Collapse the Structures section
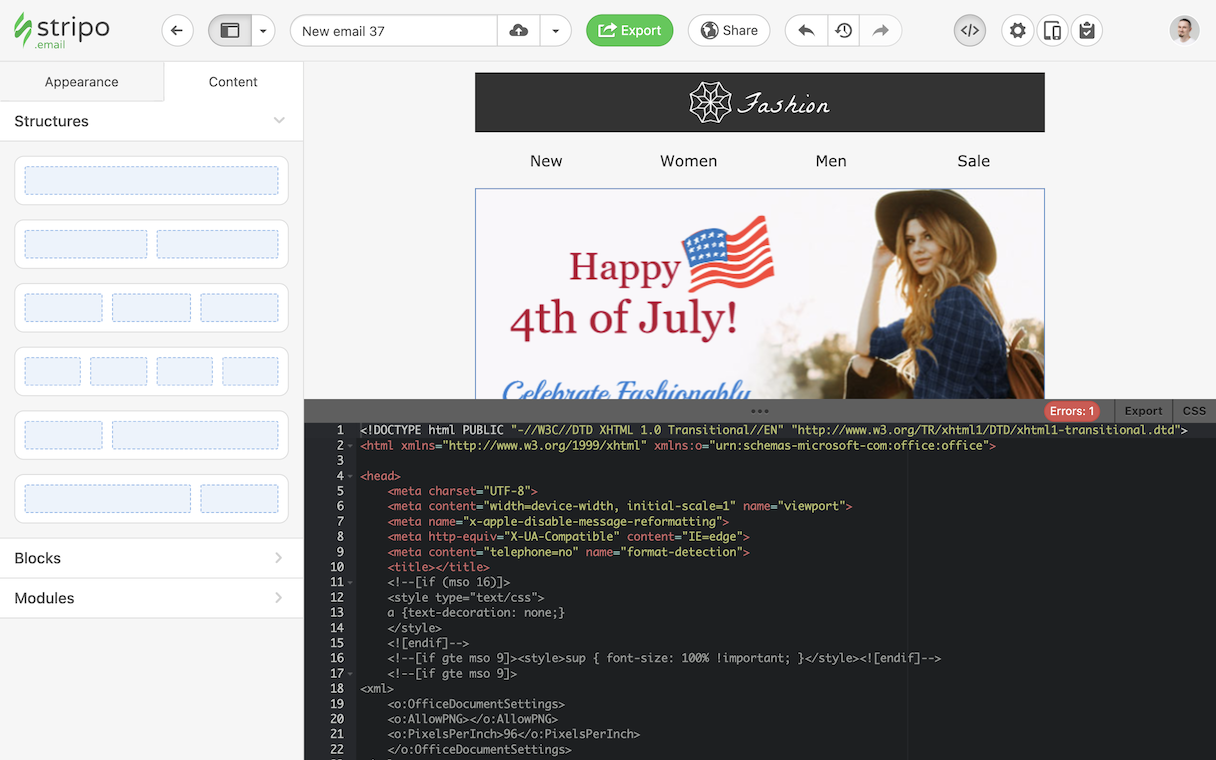Viewport: 1216px width, 760px height. tap(279, 121)
